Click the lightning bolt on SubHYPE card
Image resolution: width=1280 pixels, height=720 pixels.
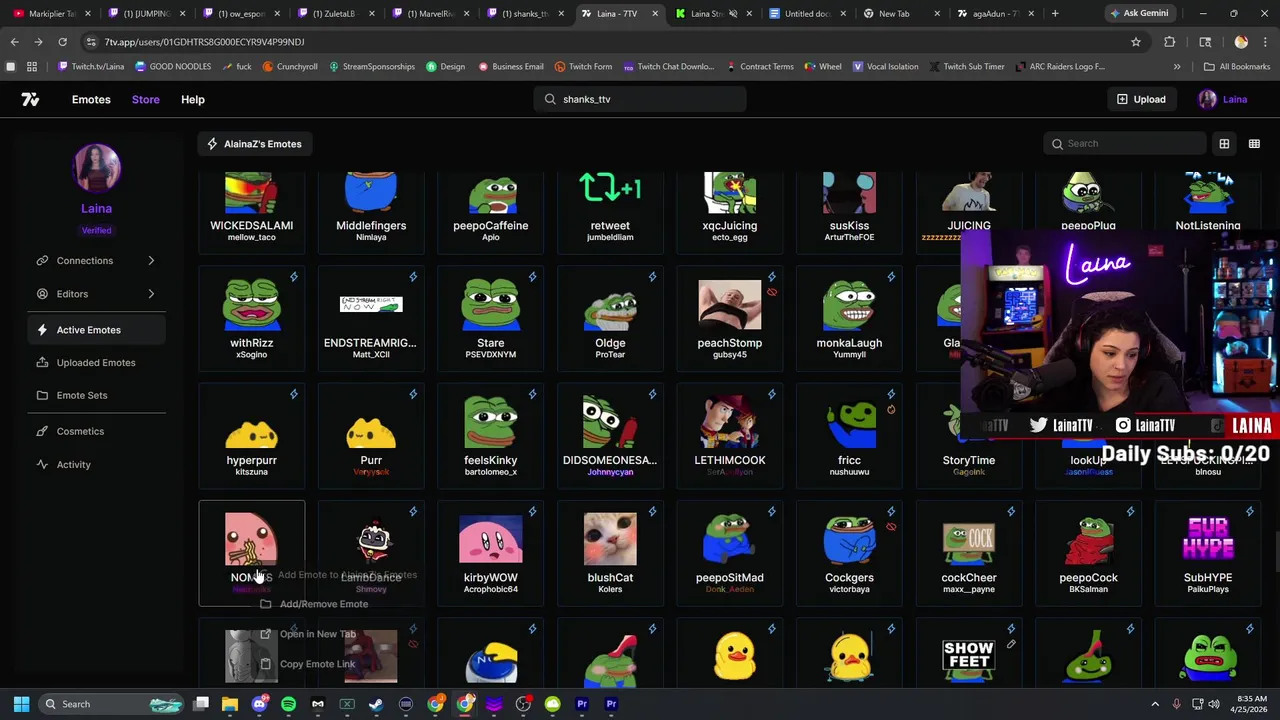click(x=1250, y=512)
